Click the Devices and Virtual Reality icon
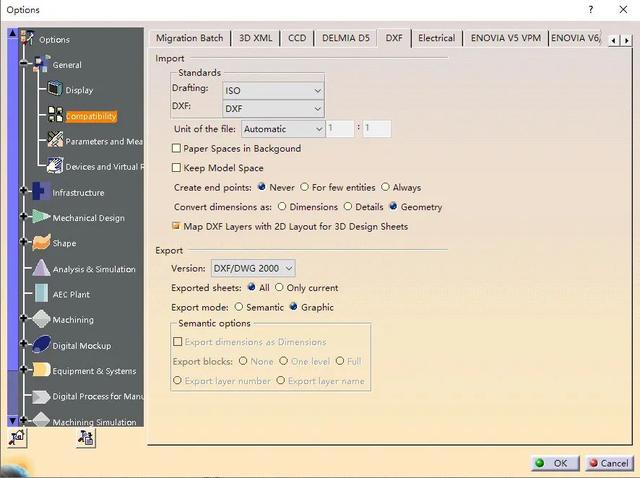This screenshot has height=478, width=640. coord(53,166)
